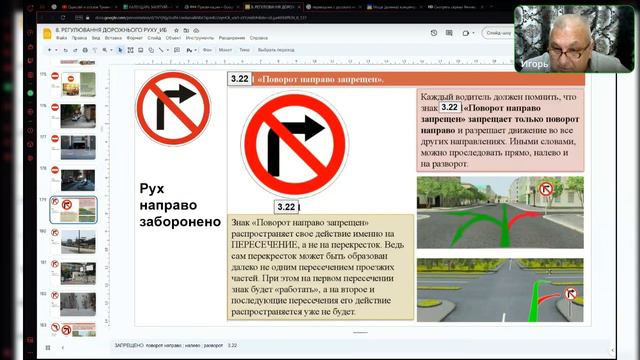
Task: Click the Тема toolbar button
Action: click(244, 50)
